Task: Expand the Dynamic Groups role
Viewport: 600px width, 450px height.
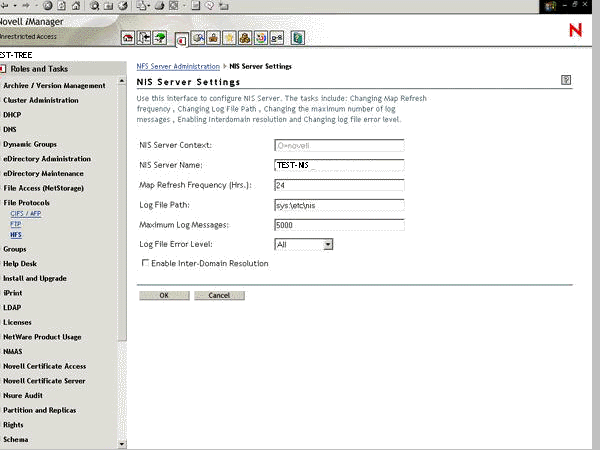Action: (x=30, y=144)
